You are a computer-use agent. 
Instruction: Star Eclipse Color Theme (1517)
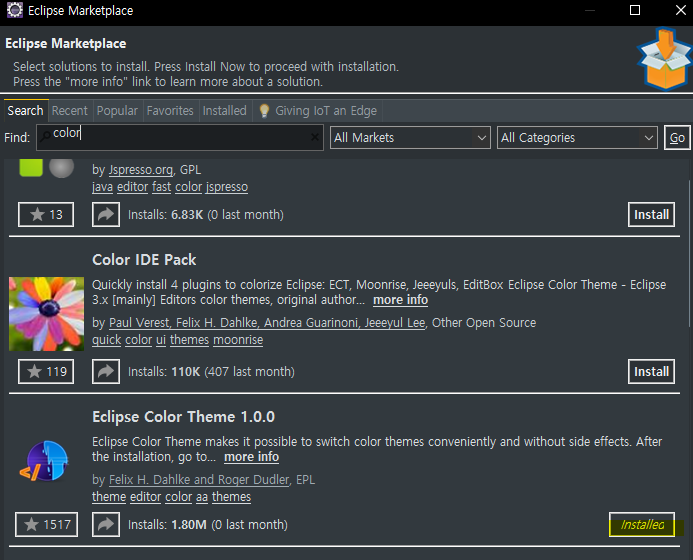click(x=46, y=524)
